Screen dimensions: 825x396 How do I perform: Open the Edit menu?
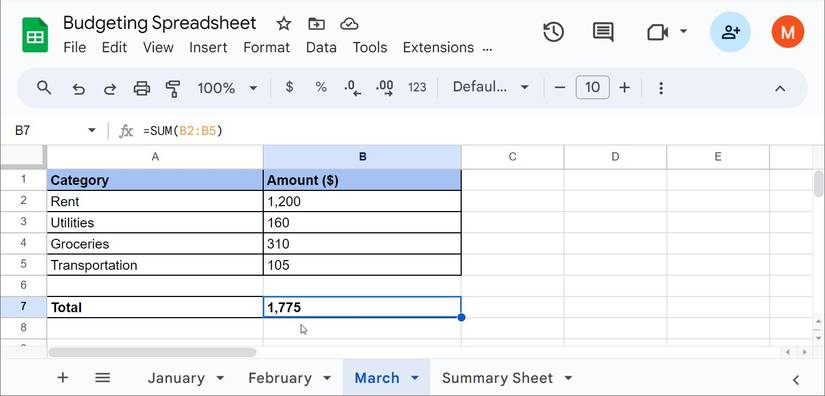[x=114, y=47]
